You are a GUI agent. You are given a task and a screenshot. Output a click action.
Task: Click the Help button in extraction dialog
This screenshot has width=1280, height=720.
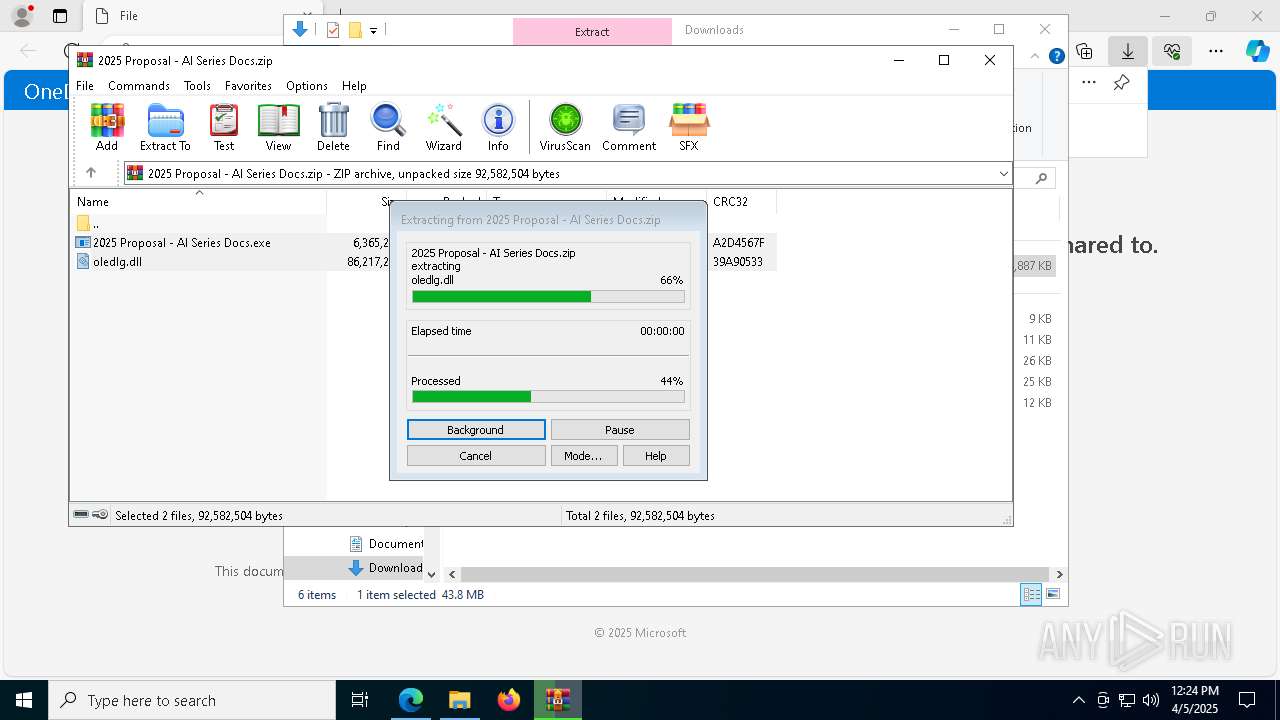point(656,456)
